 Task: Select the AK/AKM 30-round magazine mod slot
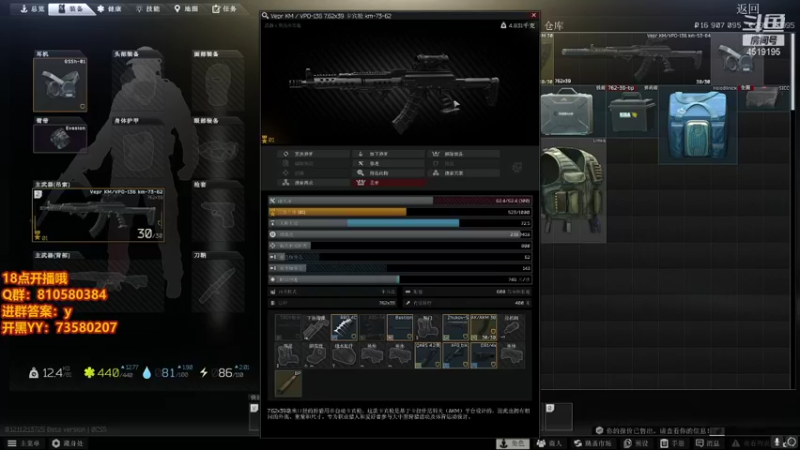point(483,328)
